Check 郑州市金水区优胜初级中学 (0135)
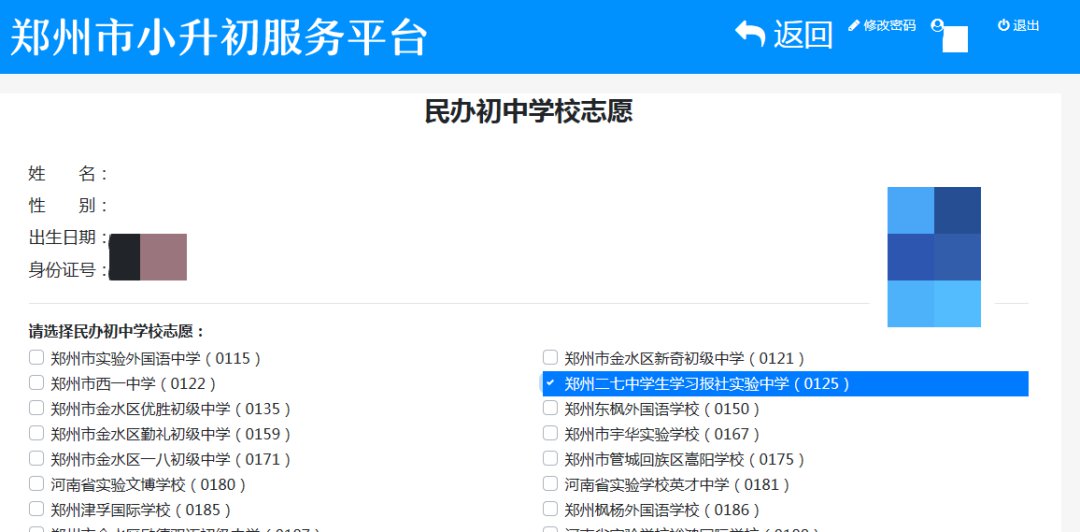1080x532 pixels. (37, 408)
